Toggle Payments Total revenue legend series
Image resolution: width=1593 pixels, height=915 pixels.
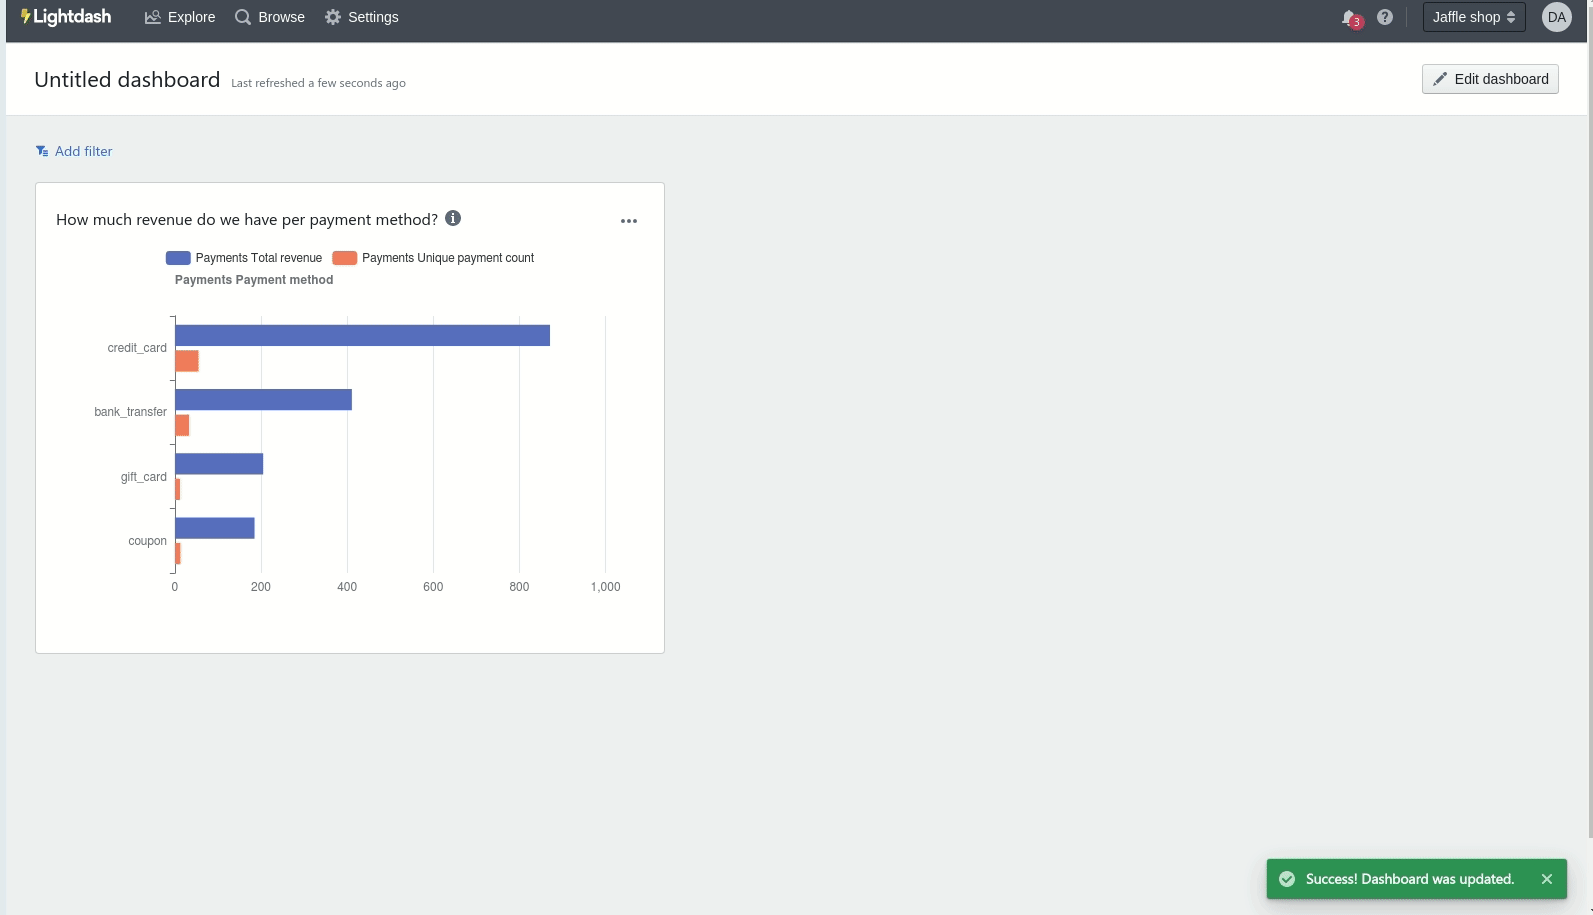[244, 258]
